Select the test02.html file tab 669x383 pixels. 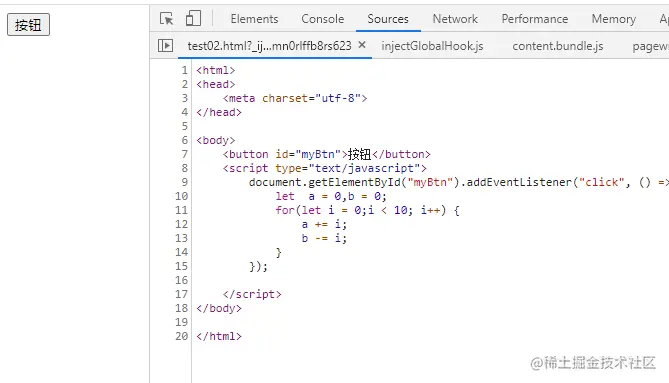[269, 46]
